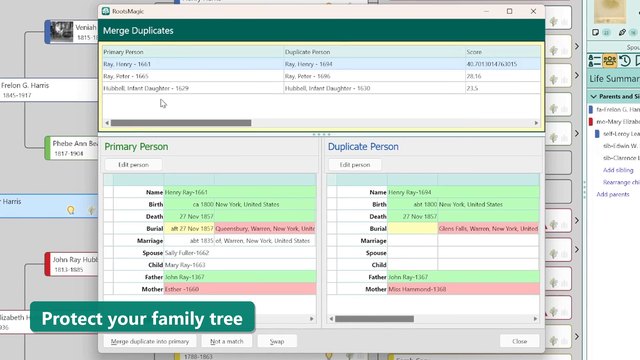Click sib-Clarence entry in side panel

pyautogui.click(x=621, y=158)
